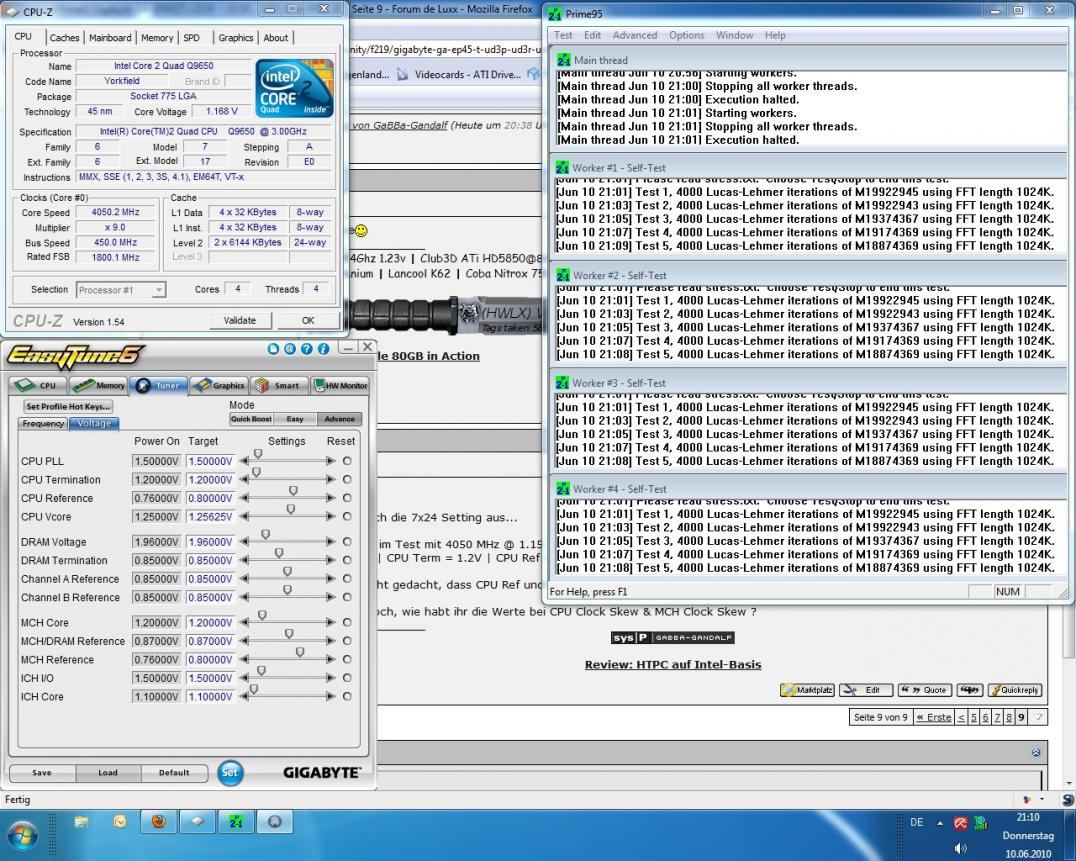Switch to Firefox via taskbar icon
The image size is (1076, 861).
coord(159,821)
